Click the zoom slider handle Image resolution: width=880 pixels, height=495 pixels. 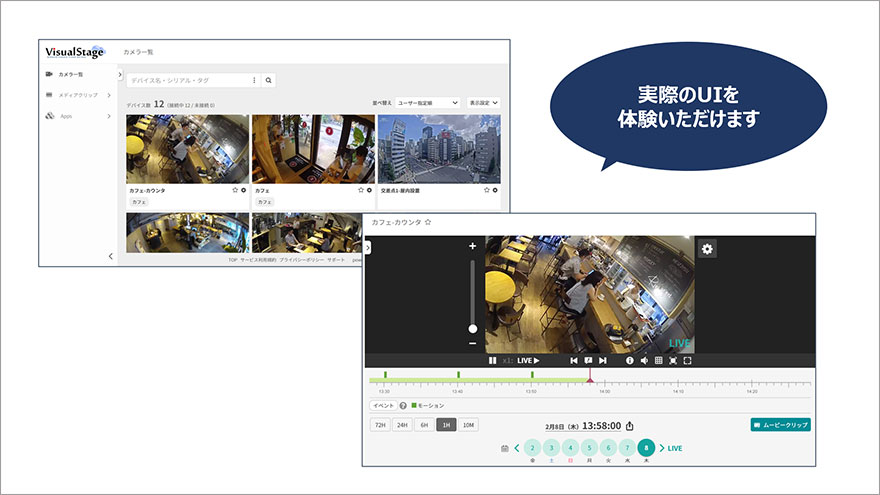coord(473,328)
